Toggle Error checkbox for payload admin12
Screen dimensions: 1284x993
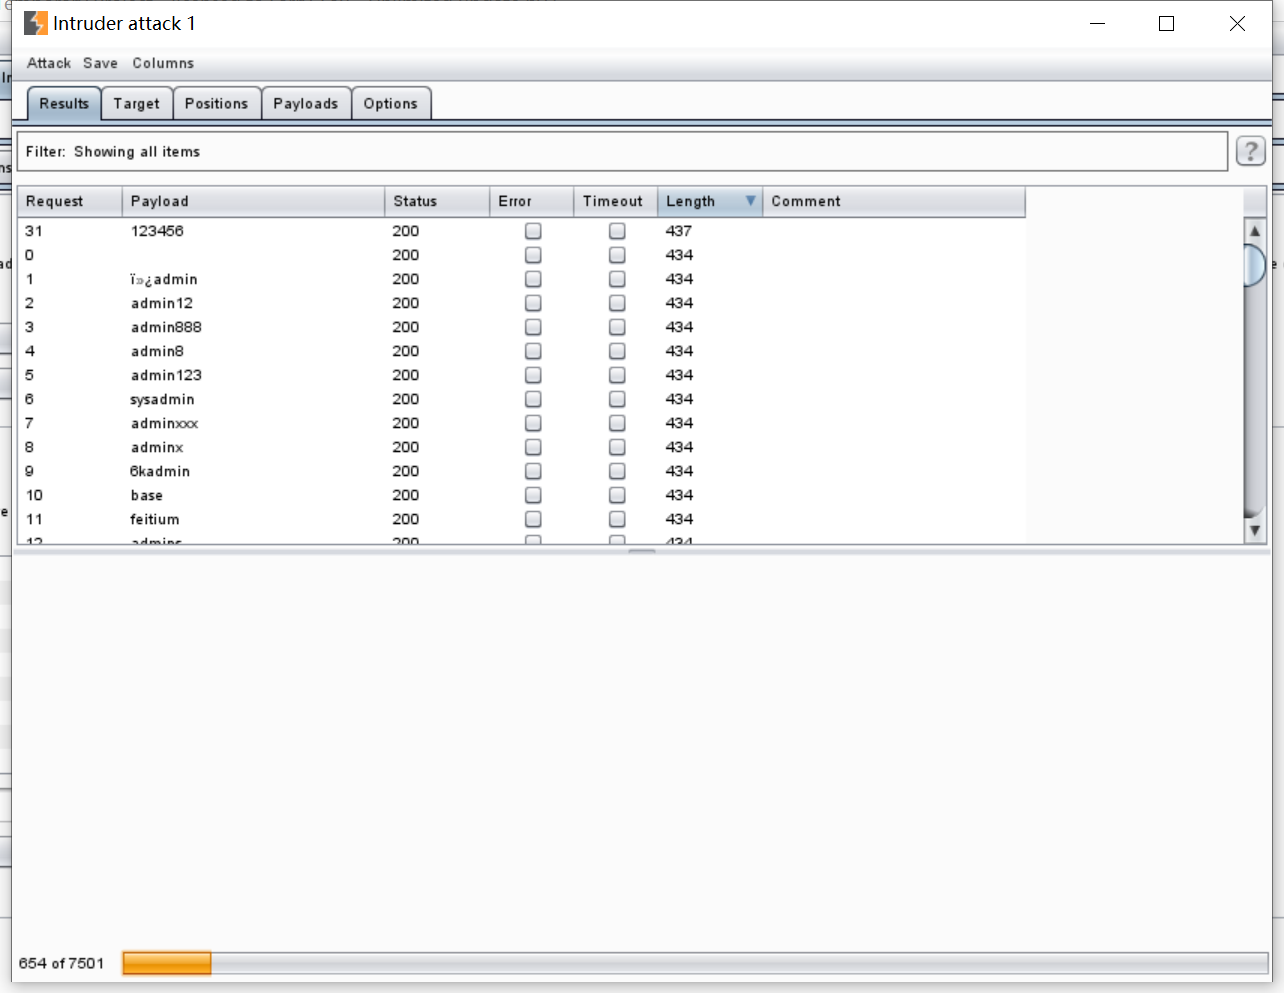pyautogui.click(x=533, y=303)
